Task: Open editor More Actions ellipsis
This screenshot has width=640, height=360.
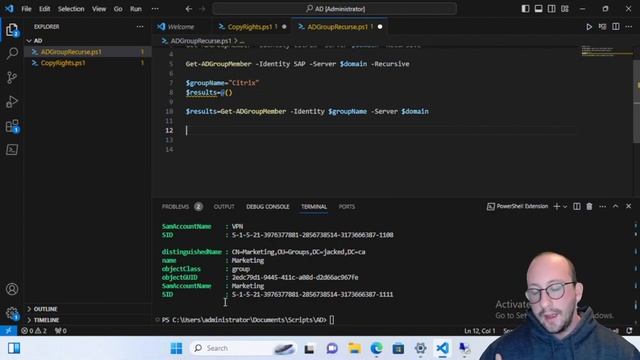Action: coord(629,27)
